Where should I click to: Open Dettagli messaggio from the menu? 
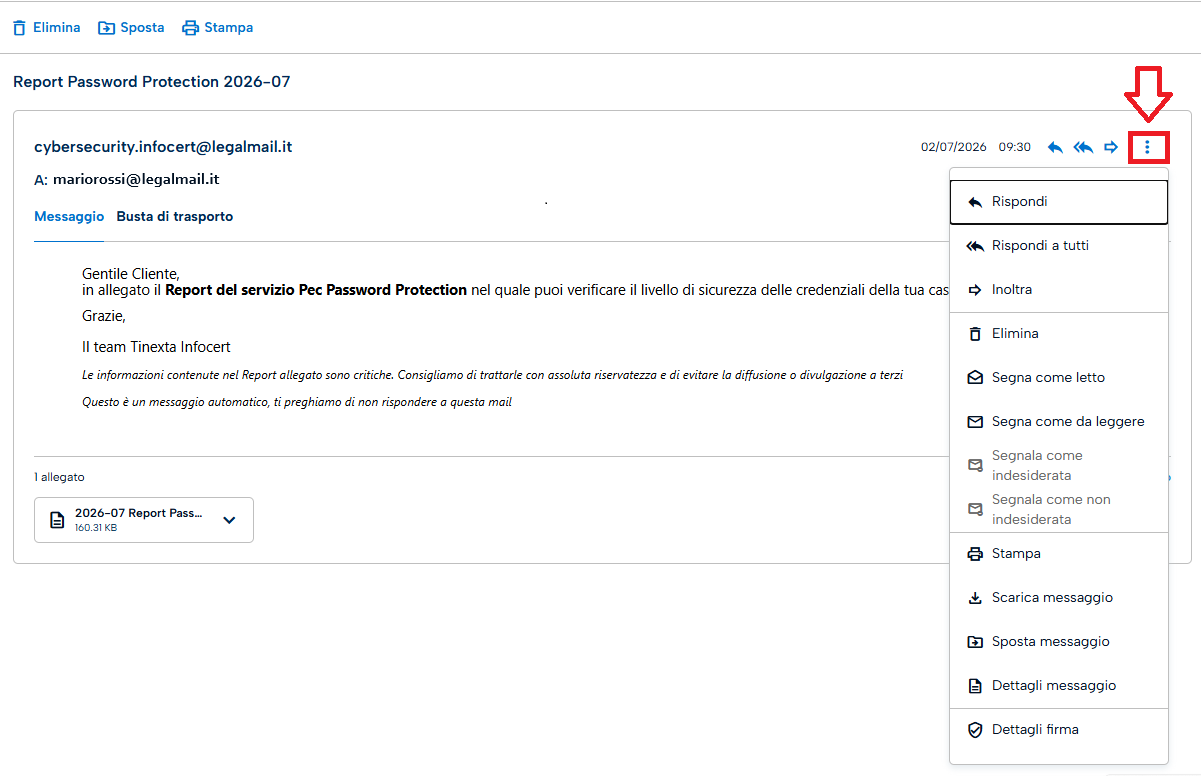pyautogui.click(x=1059, y=686)
